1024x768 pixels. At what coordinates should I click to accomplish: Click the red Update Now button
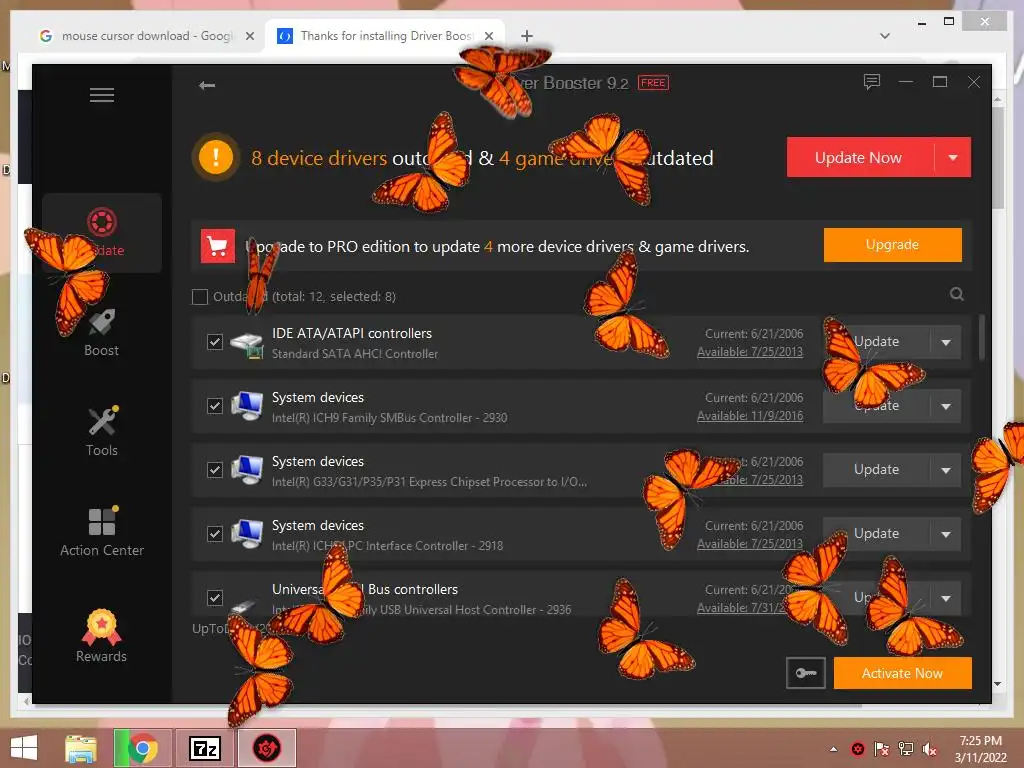pyautogui.click(x=860, y=157)
